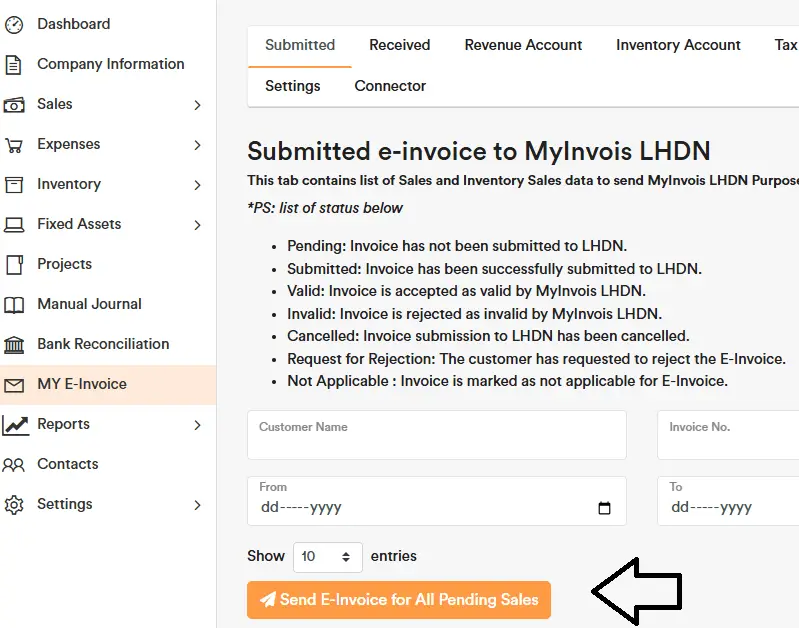The width and height of the screenshot is (799, 628).
Task: Click the Inventory box icon
Action: click(14, 185)
